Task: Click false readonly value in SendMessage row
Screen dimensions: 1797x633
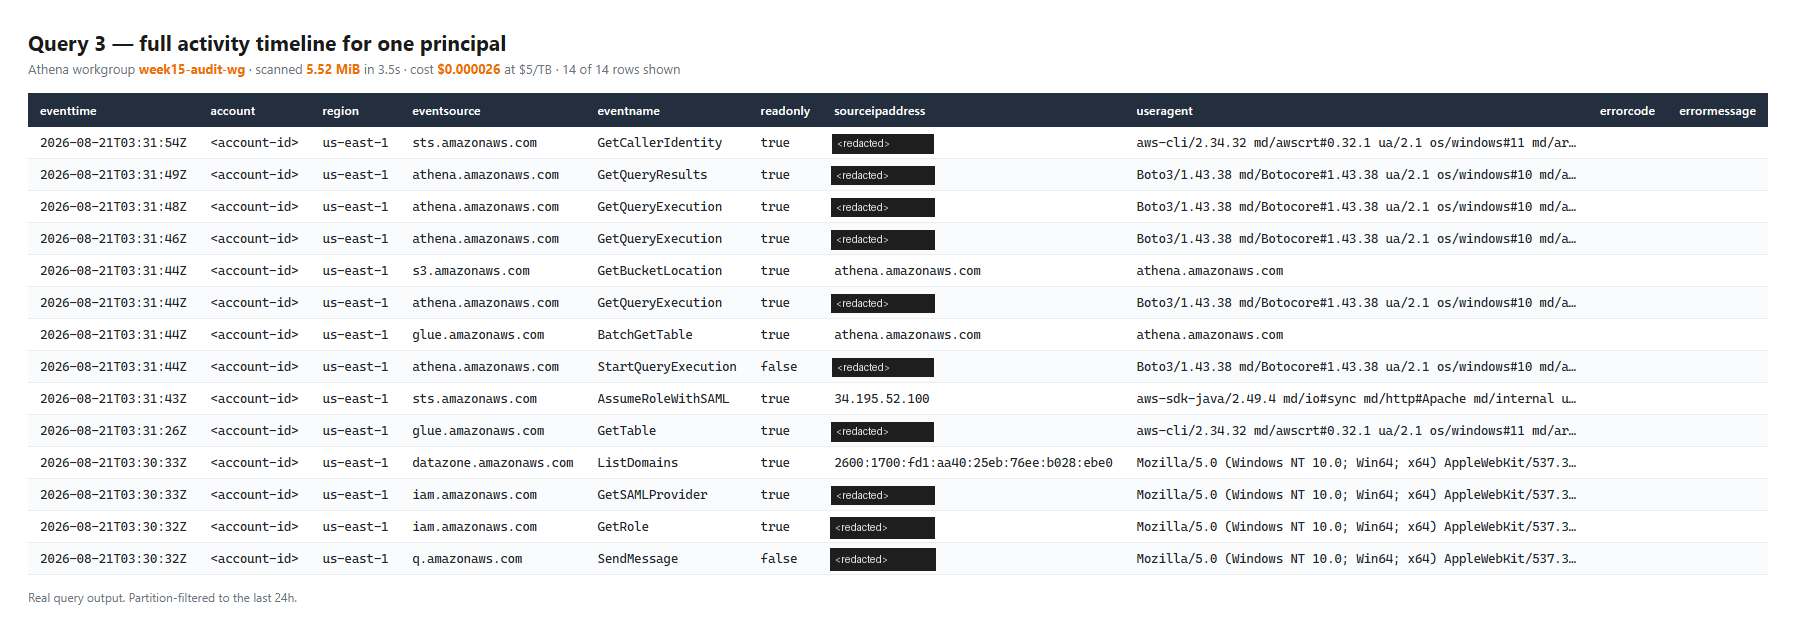Action: tap(779, 559)
